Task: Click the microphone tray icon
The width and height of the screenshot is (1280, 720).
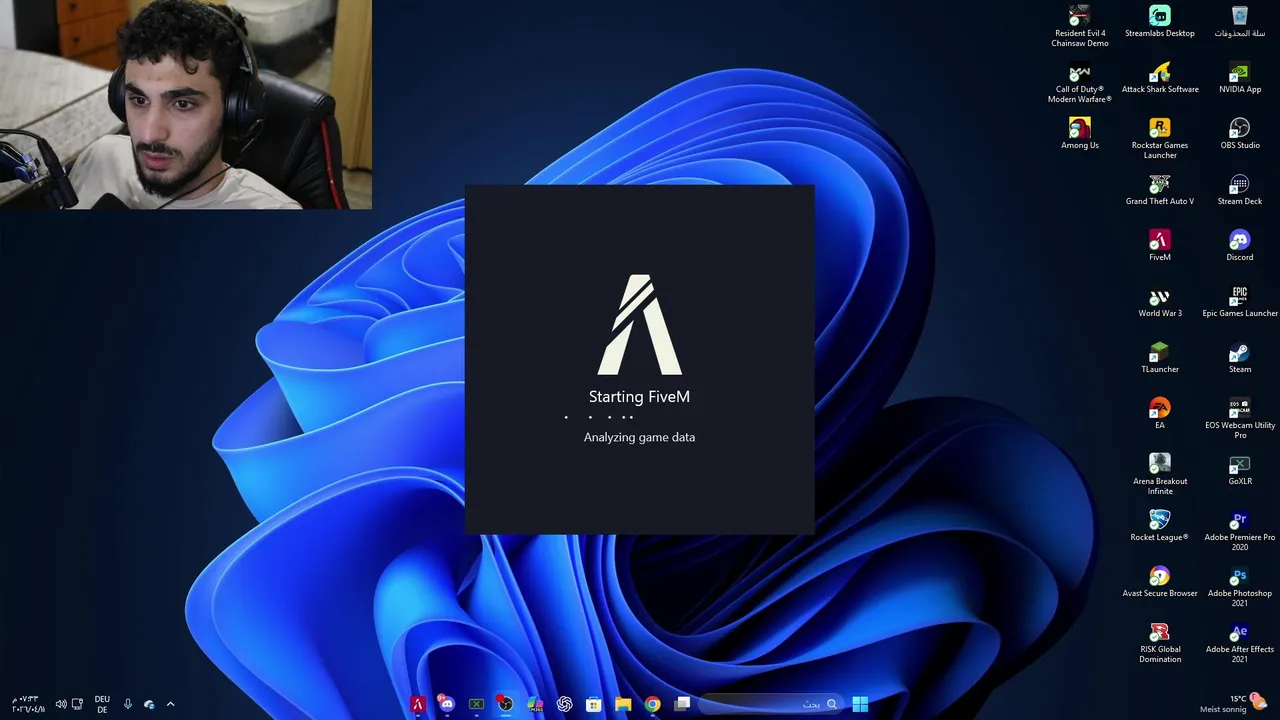Action: click(x=128, y=704)
